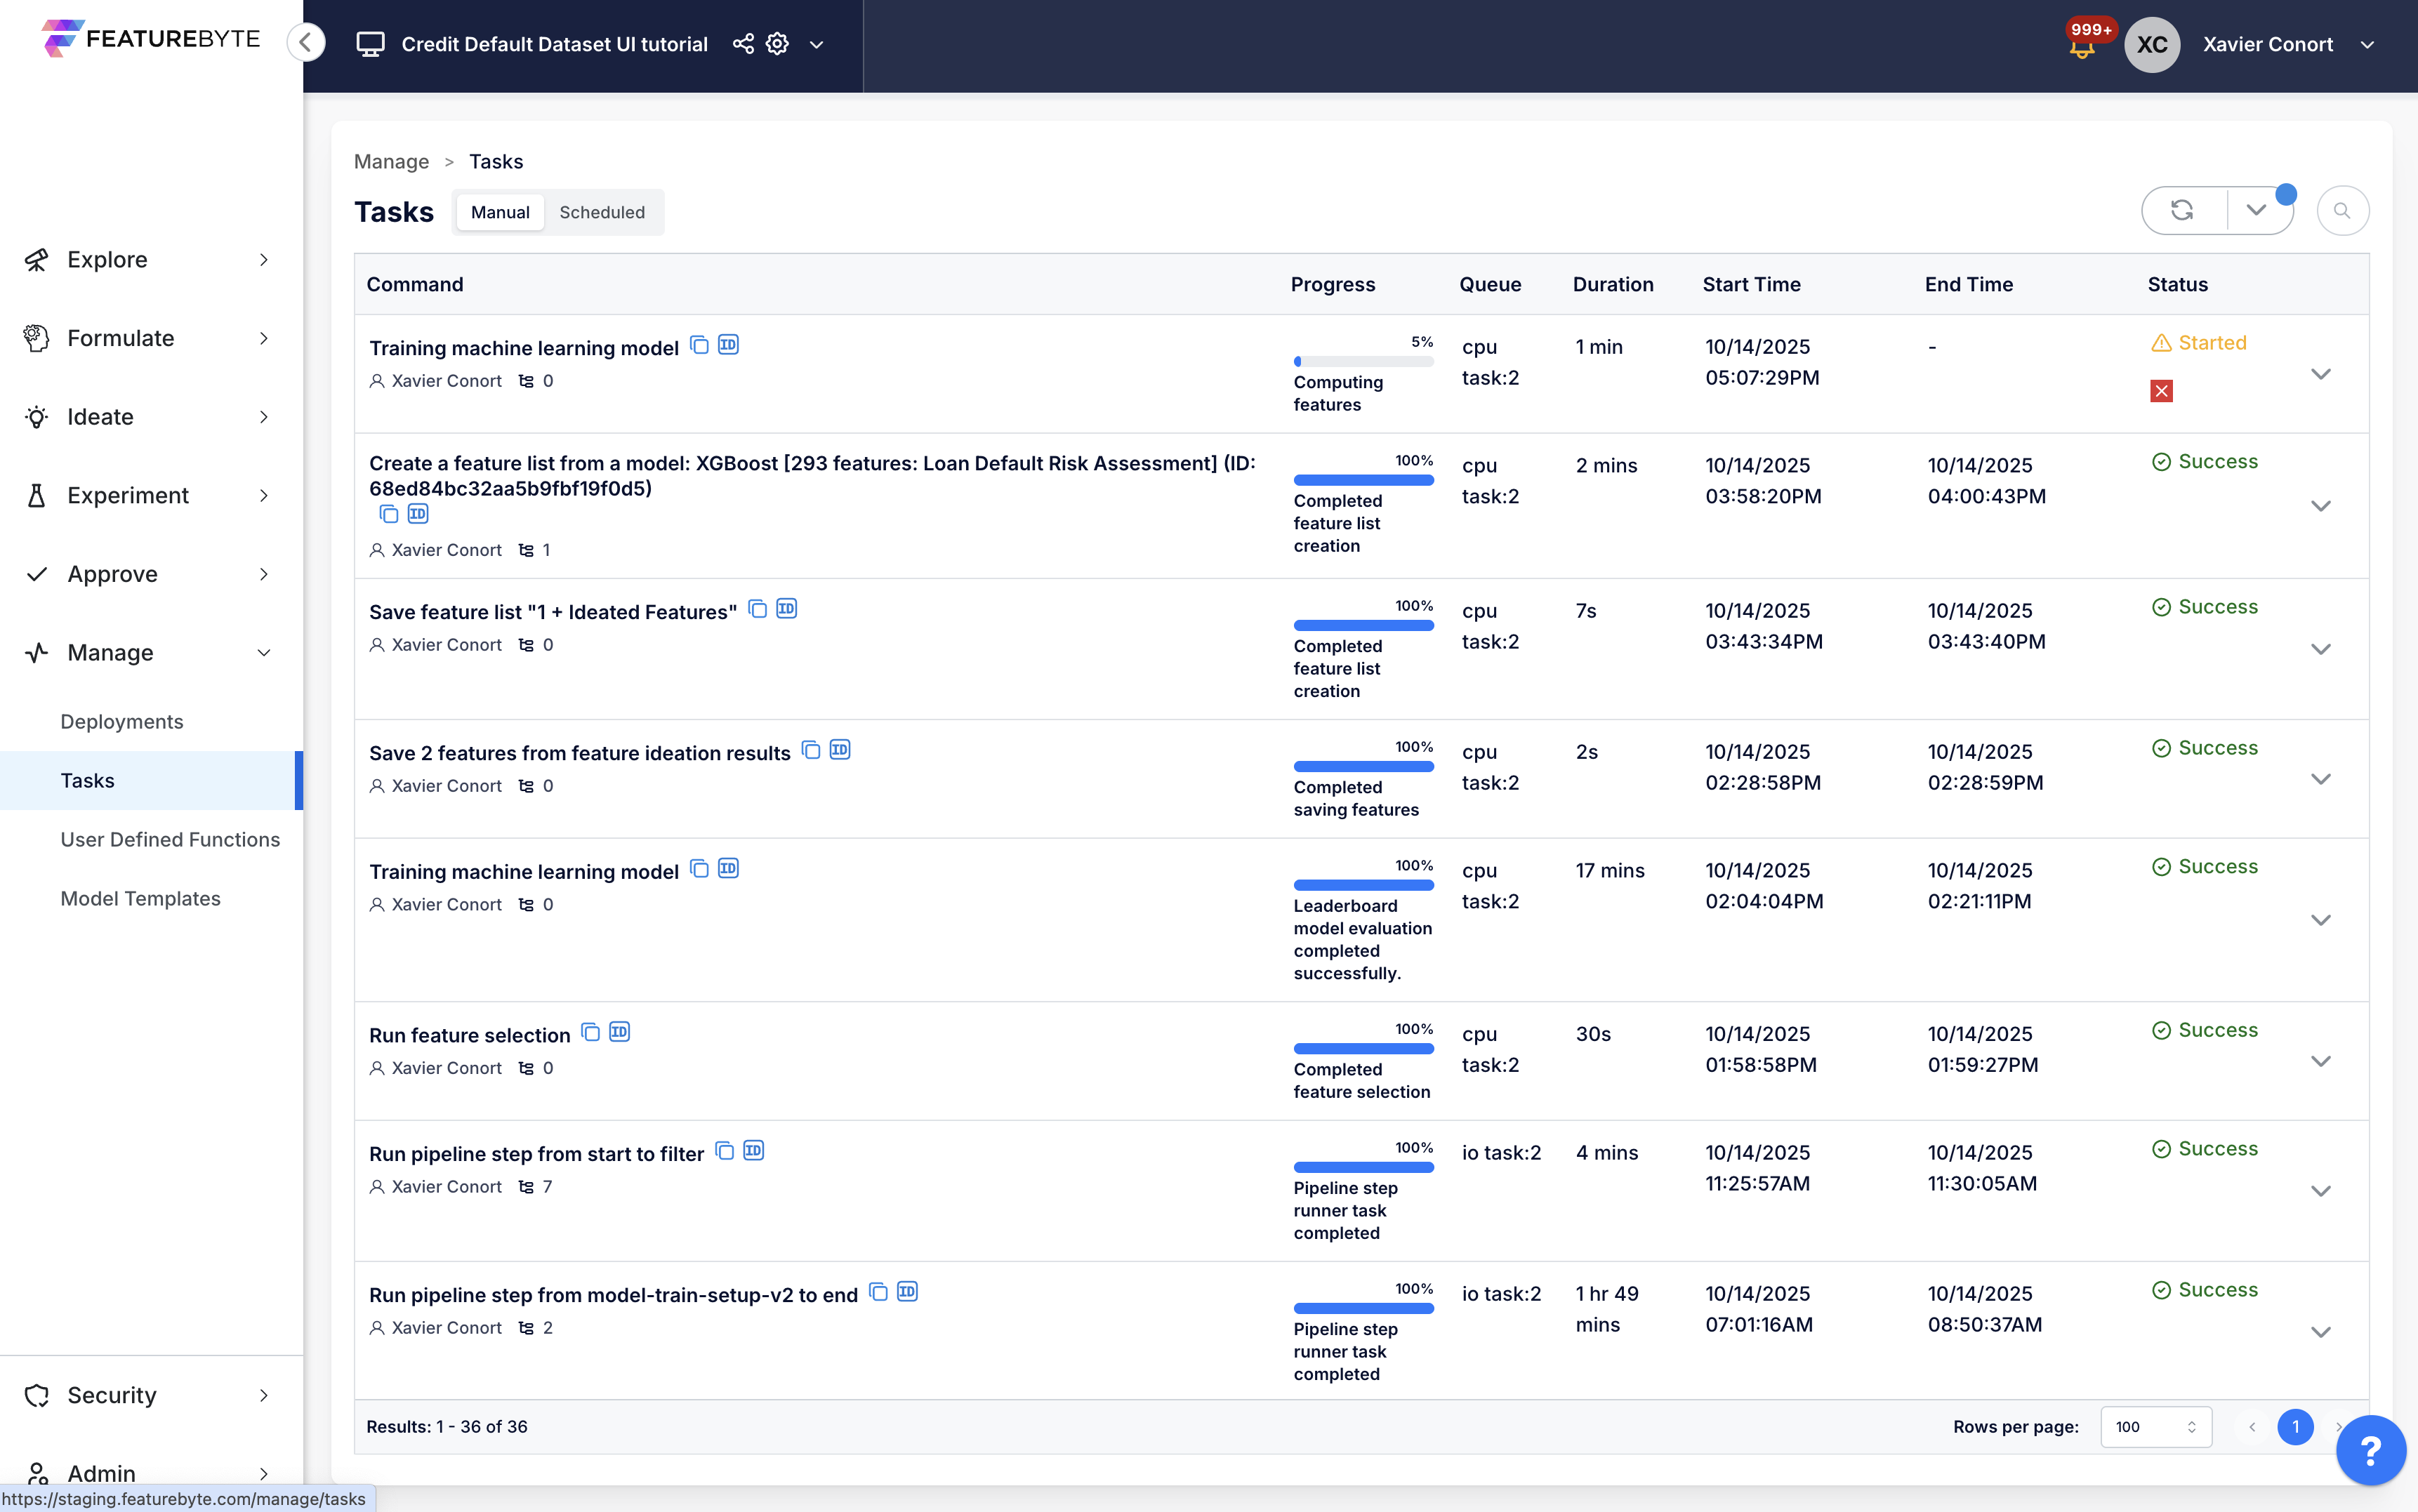
Task: Show ID for 'Save 2 features' task
Action: point(840,750)
